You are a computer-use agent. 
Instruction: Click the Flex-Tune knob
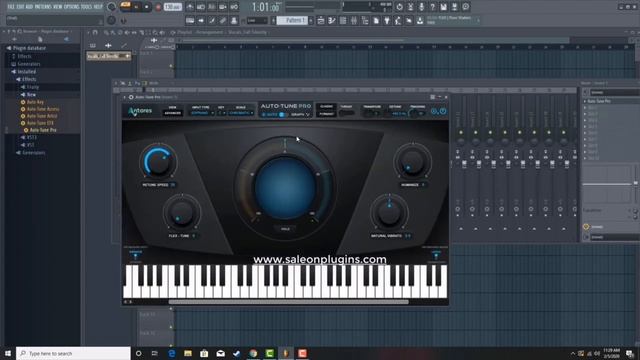[x=181, y=213]
